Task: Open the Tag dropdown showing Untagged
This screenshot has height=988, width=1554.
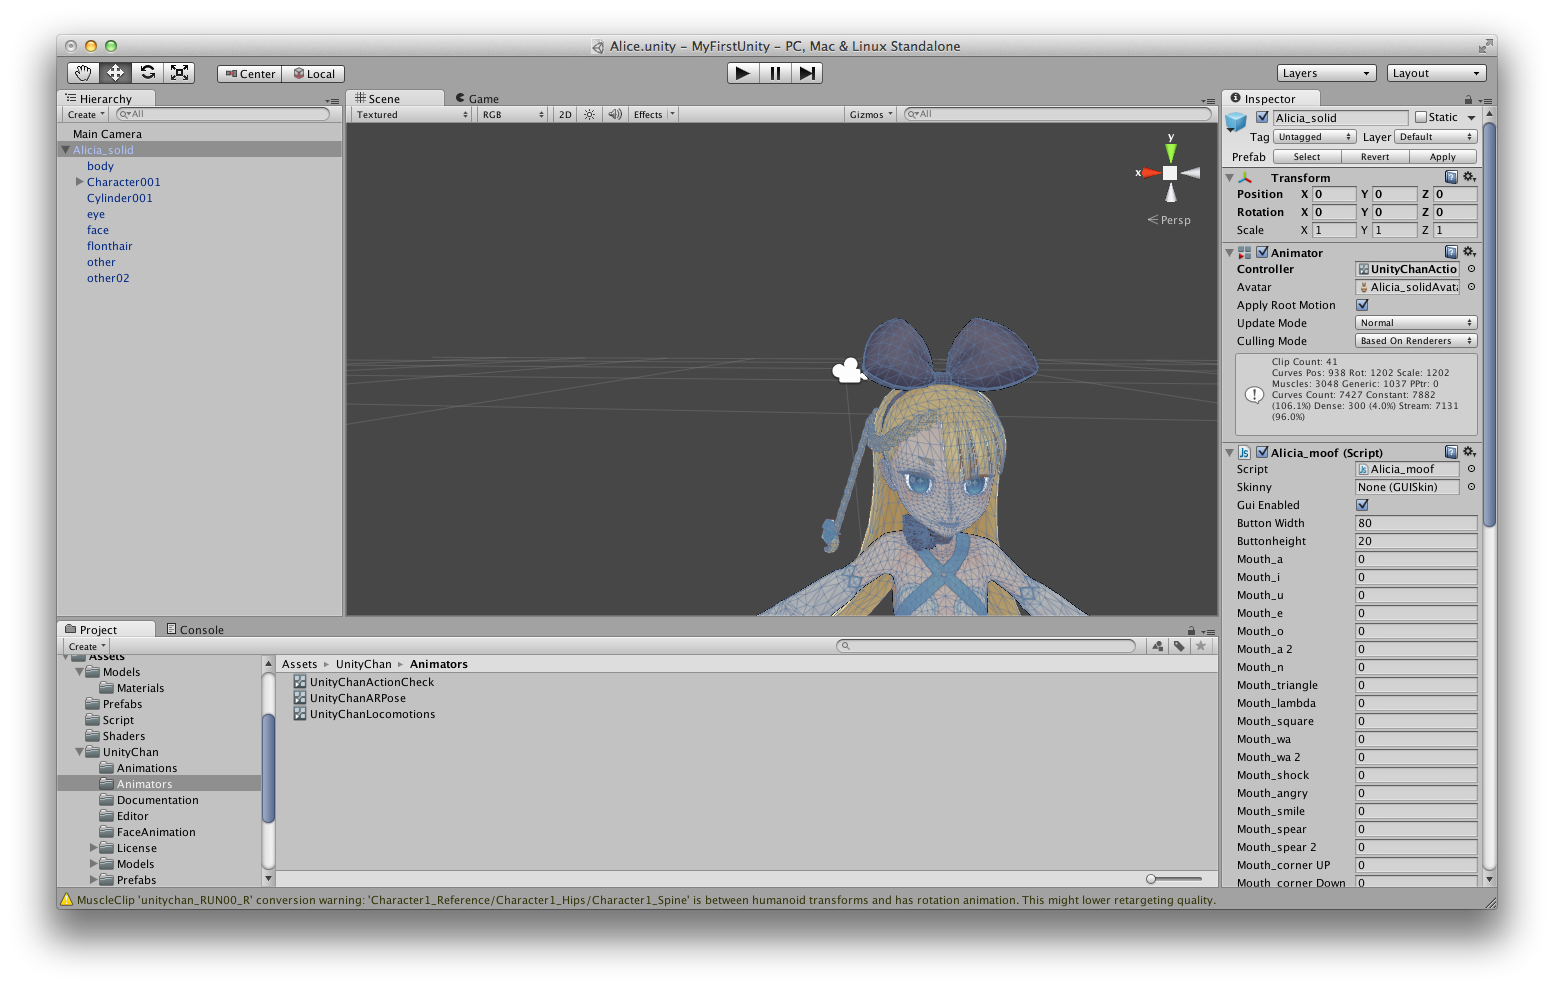Action: point(1314,137)
